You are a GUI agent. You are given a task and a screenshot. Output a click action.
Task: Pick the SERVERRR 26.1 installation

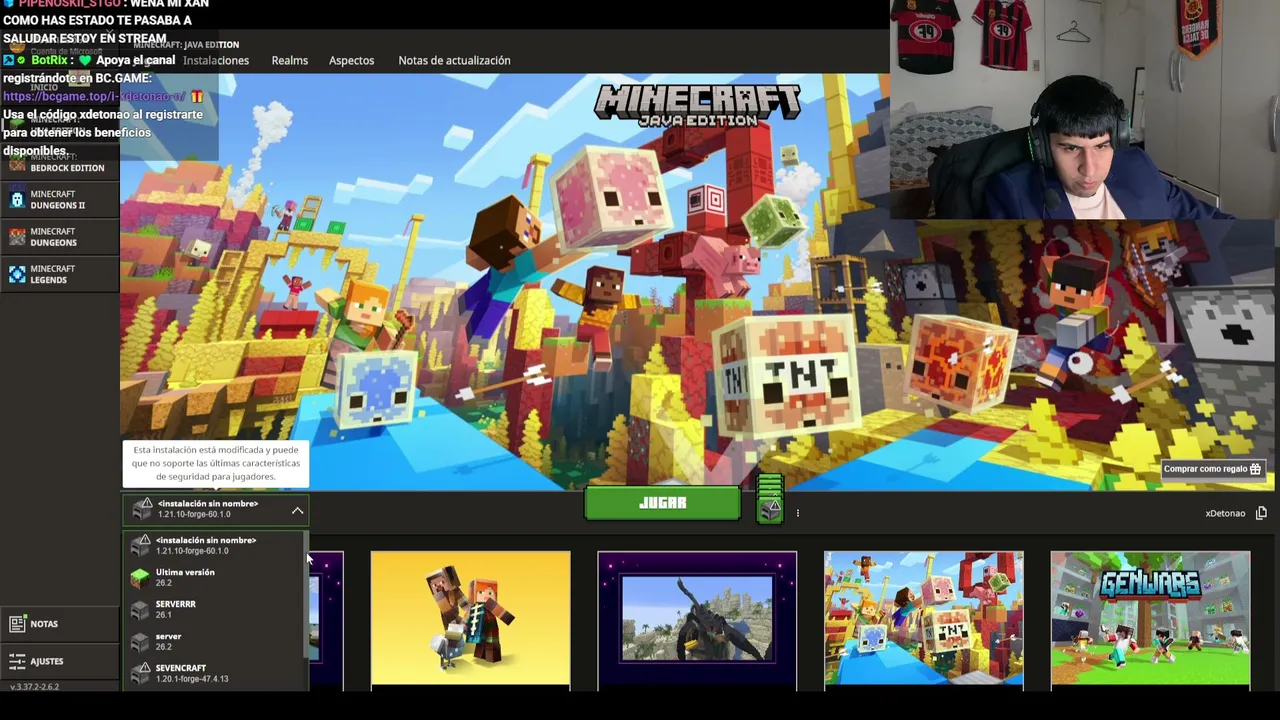coord(215,610)
